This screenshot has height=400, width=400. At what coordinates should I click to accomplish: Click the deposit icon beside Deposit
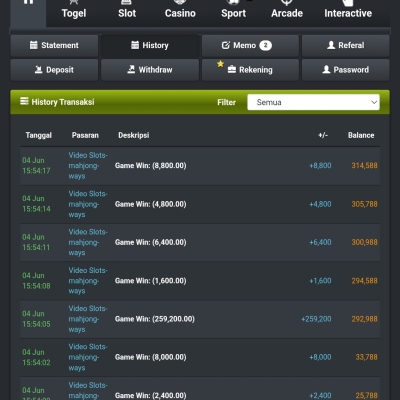(39, 70)
